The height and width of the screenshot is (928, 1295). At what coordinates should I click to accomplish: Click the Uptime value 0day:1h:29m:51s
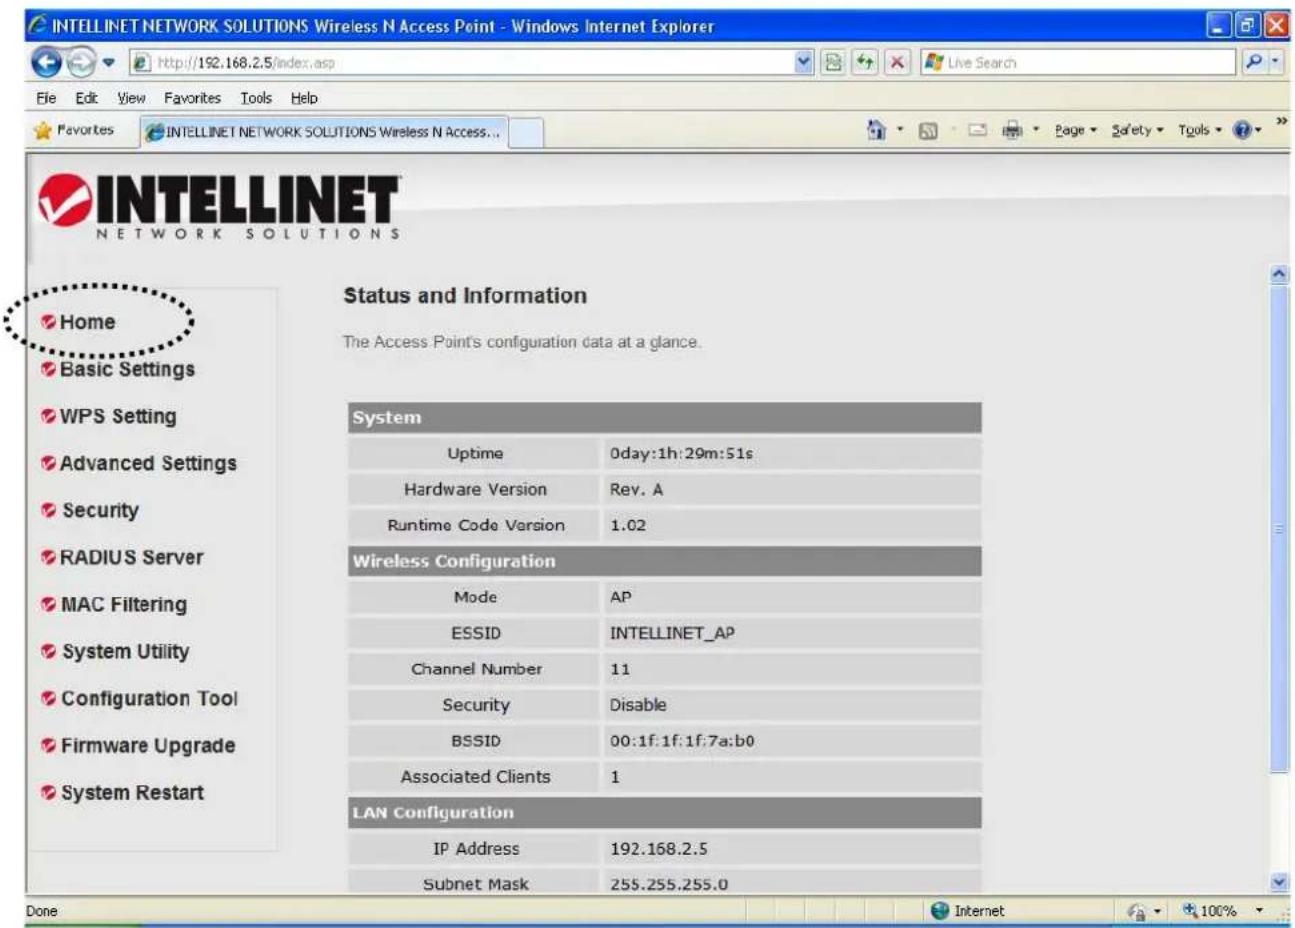681,453
